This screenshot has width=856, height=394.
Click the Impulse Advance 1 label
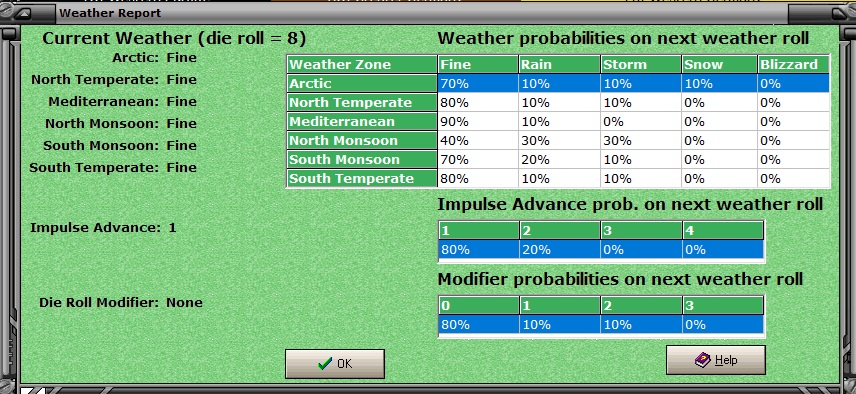coord(103,228)
